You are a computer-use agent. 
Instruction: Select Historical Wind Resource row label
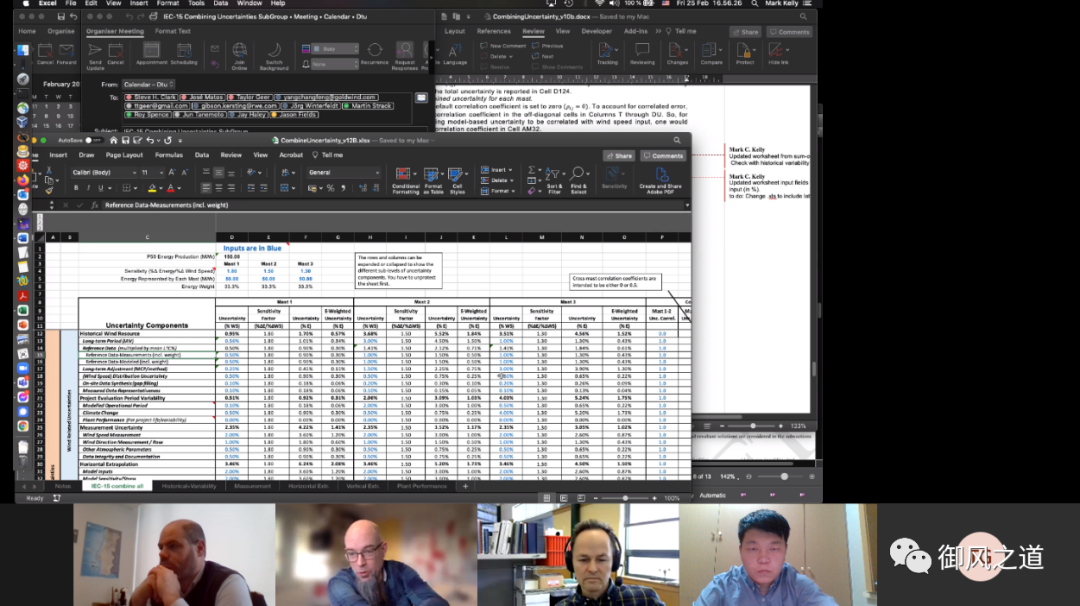tap(110, 333)
